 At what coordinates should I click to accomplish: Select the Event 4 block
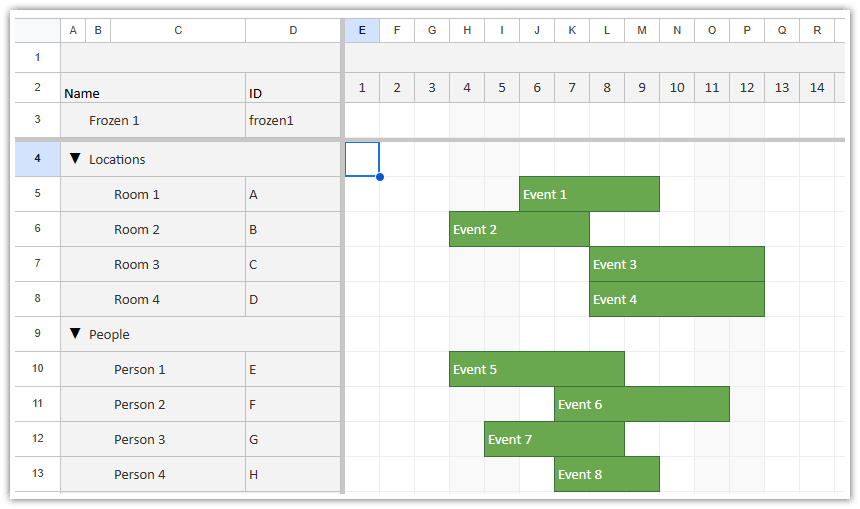[677, 299]
